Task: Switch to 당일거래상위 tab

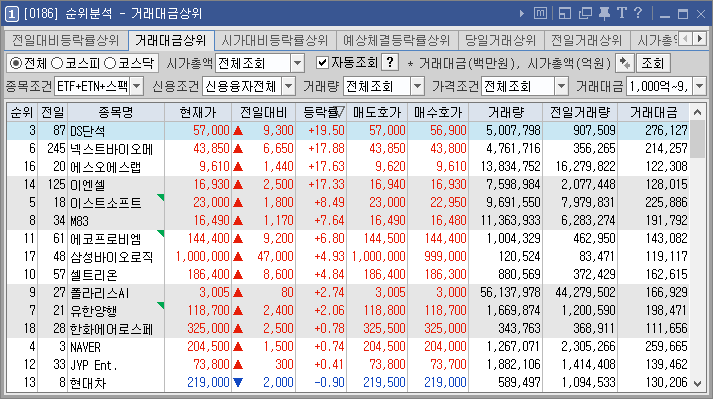Action: pyautogui.click(x=500, y=40)
